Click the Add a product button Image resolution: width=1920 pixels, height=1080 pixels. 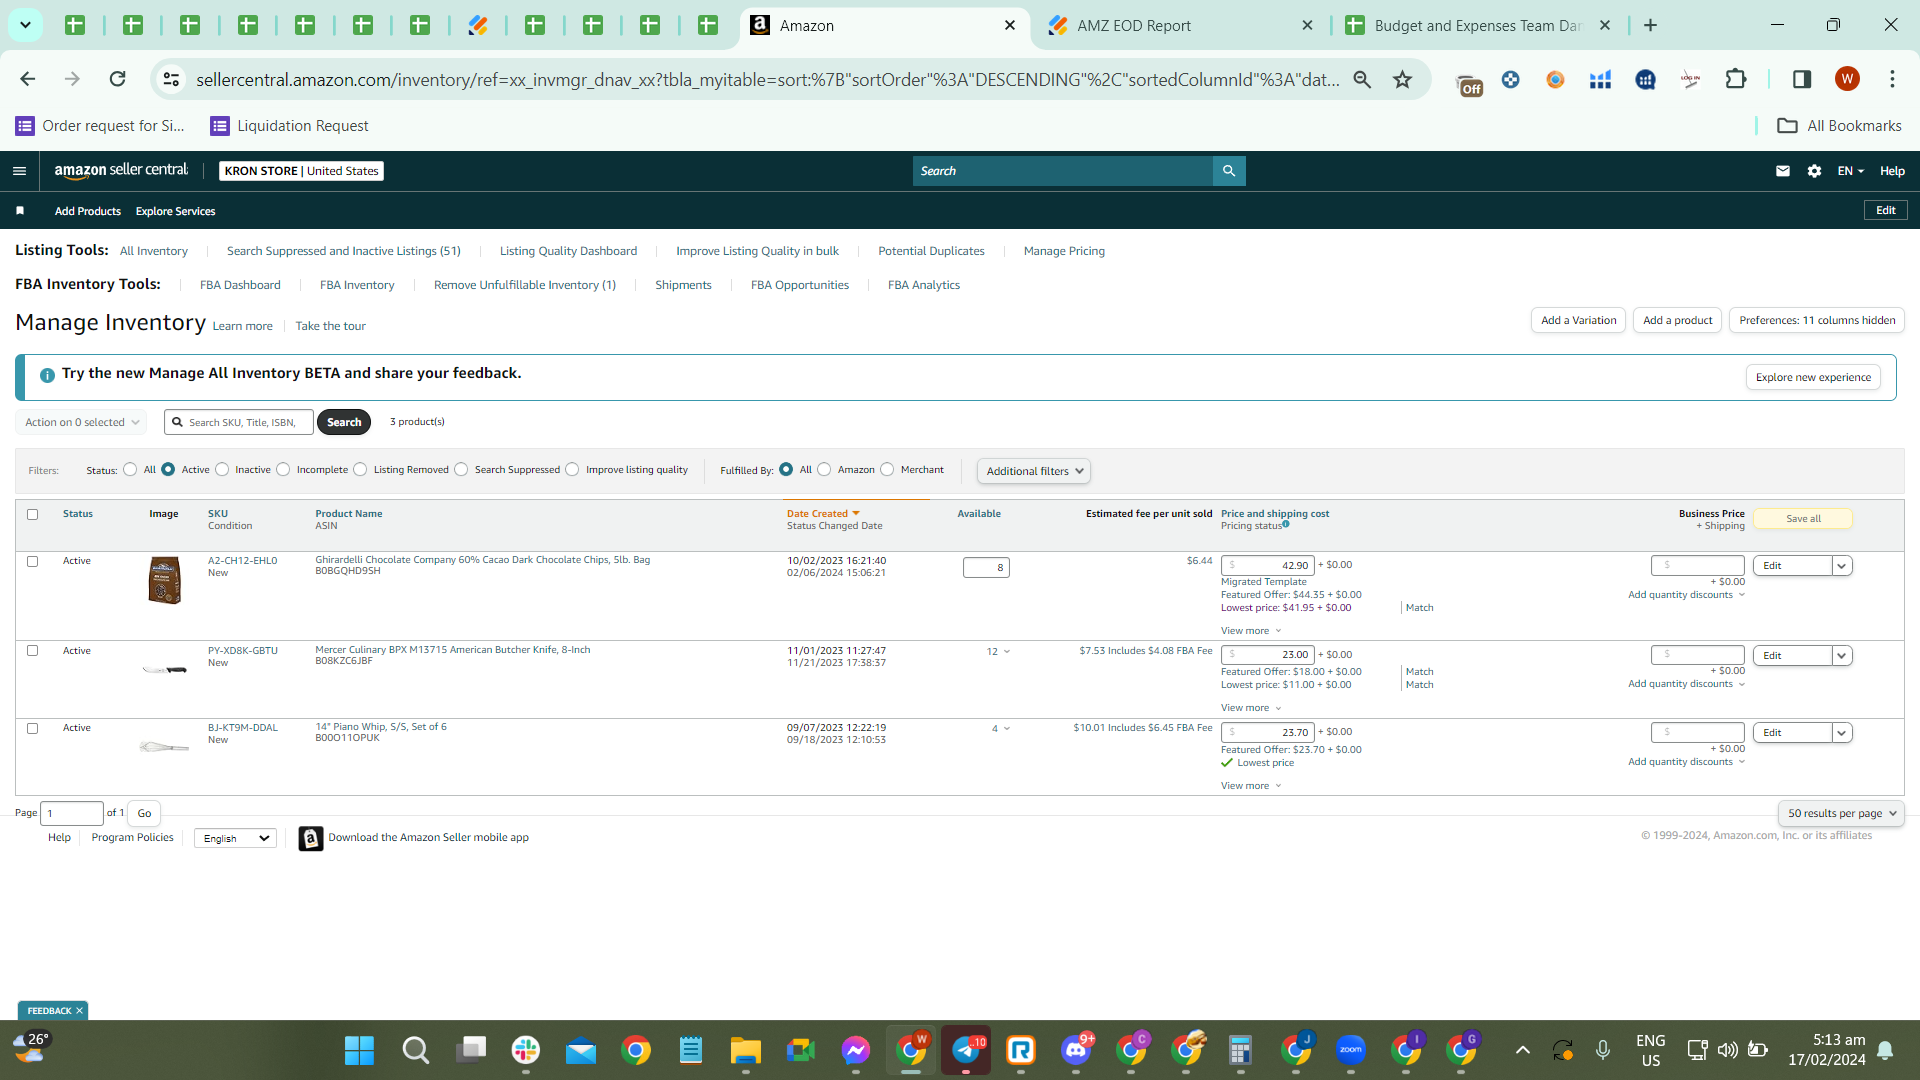[x=1677, y=320]
